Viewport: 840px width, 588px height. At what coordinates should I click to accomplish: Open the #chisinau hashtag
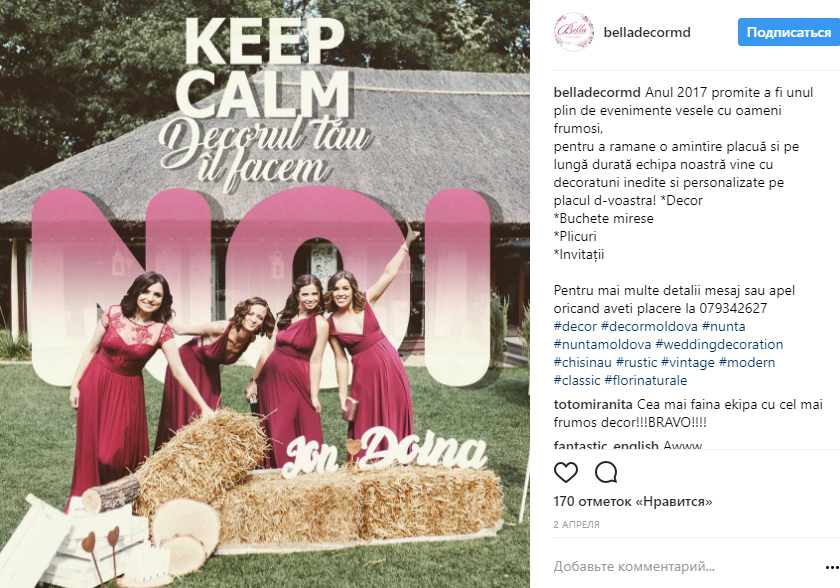[582, 362]
